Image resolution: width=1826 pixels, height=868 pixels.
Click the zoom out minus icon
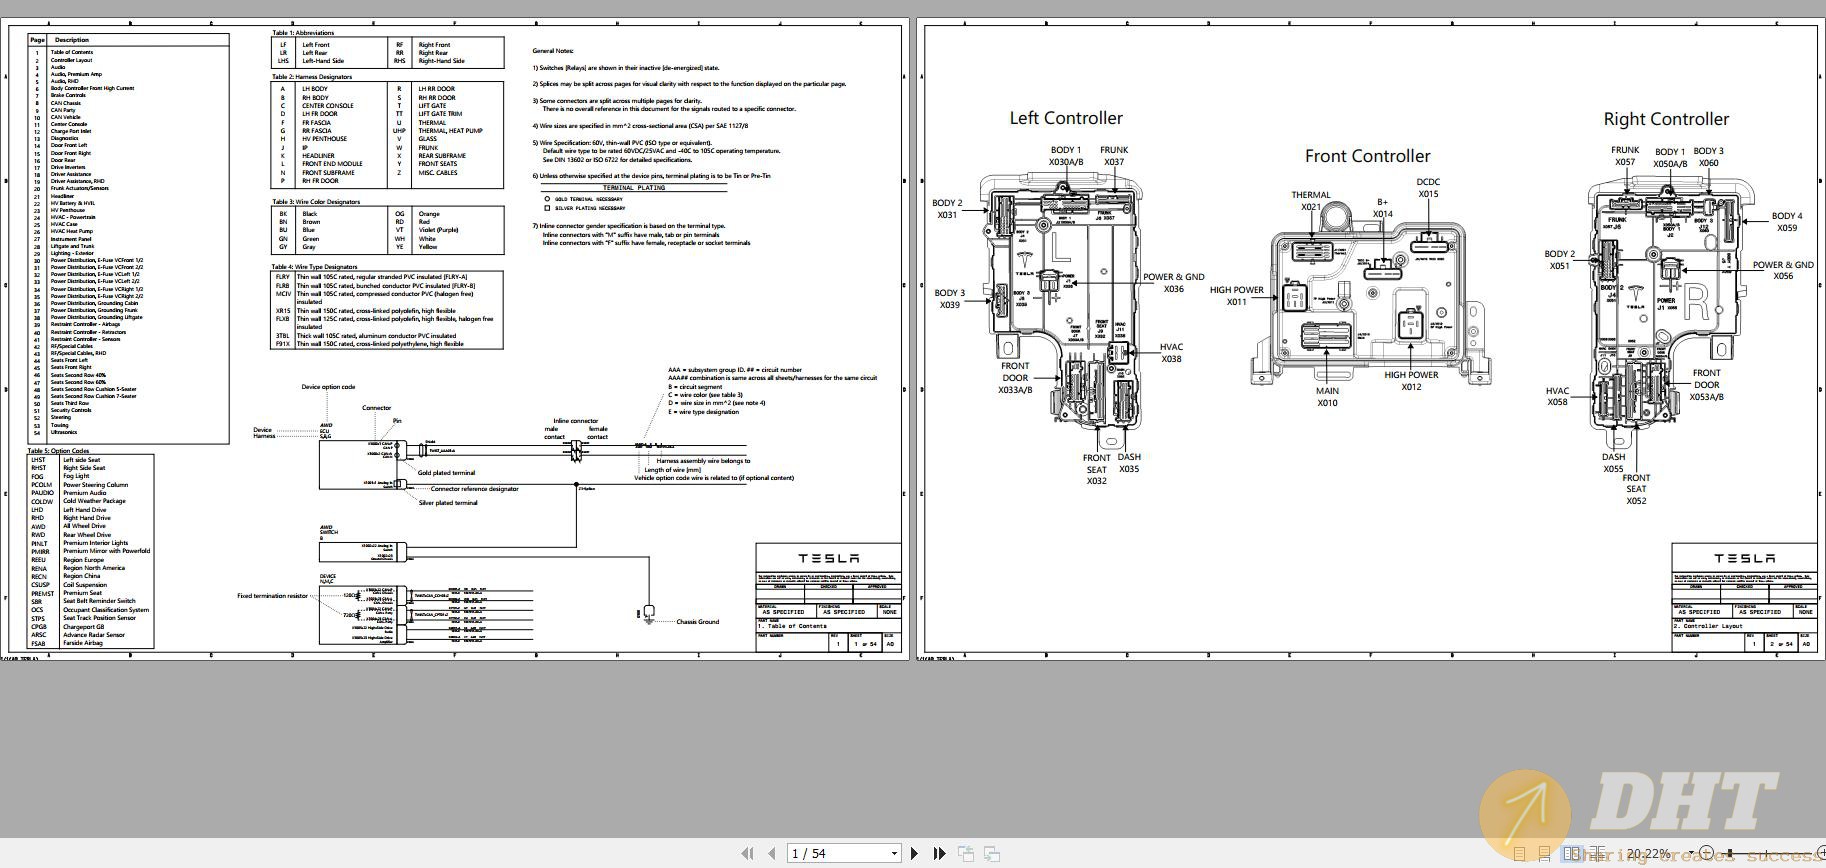1706,853
